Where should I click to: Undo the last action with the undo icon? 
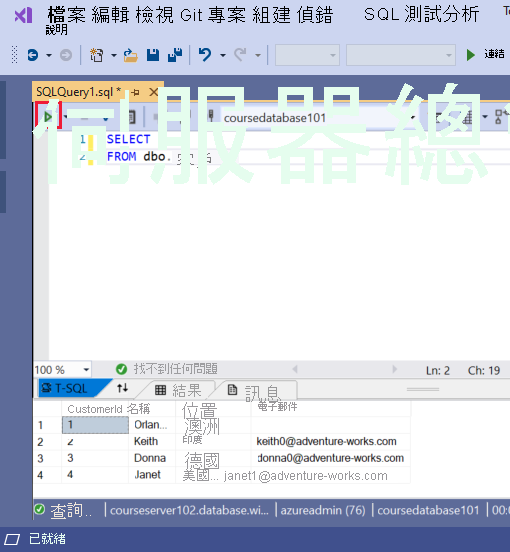205,55
